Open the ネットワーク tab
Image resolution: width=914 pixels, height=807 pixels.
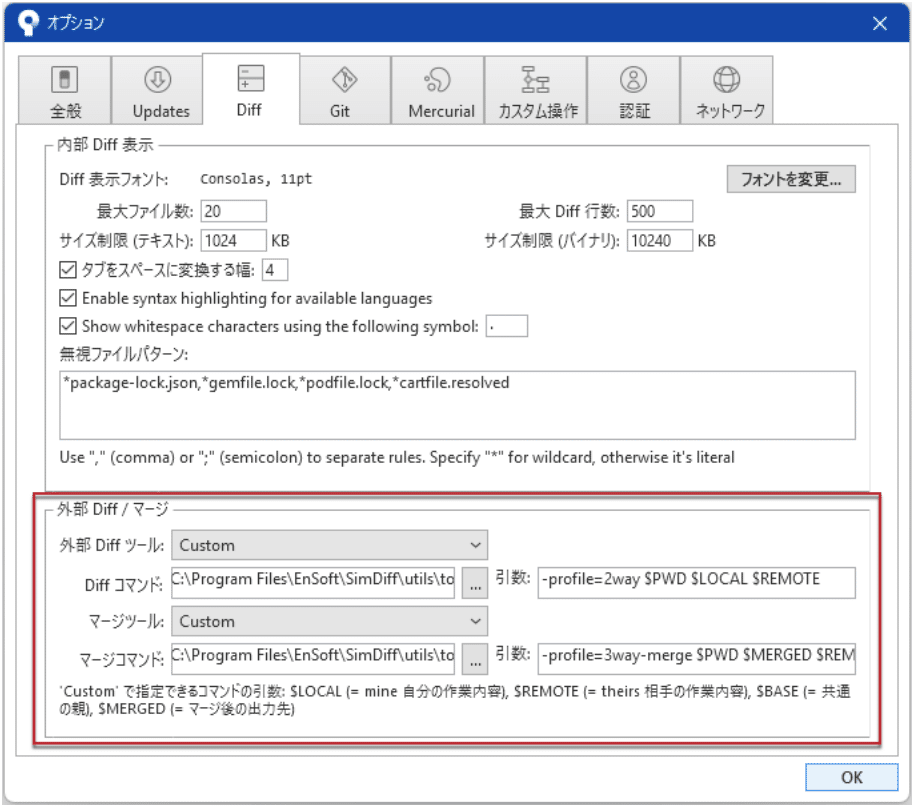tap(727, 90)
